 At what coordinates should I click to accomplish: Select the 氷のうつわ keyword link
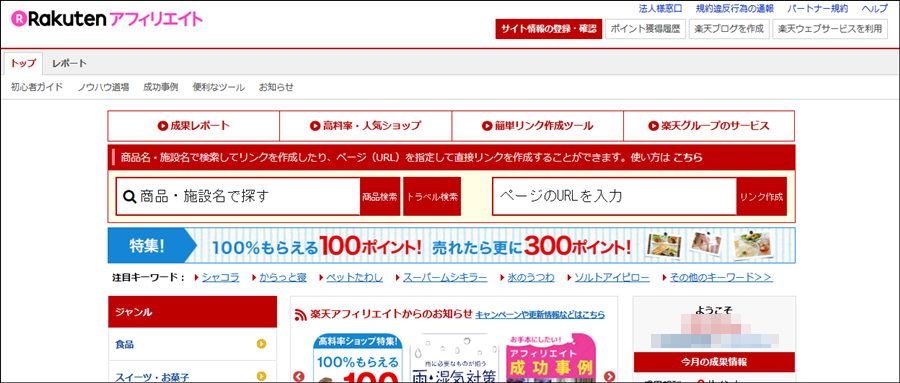[531, 278]
